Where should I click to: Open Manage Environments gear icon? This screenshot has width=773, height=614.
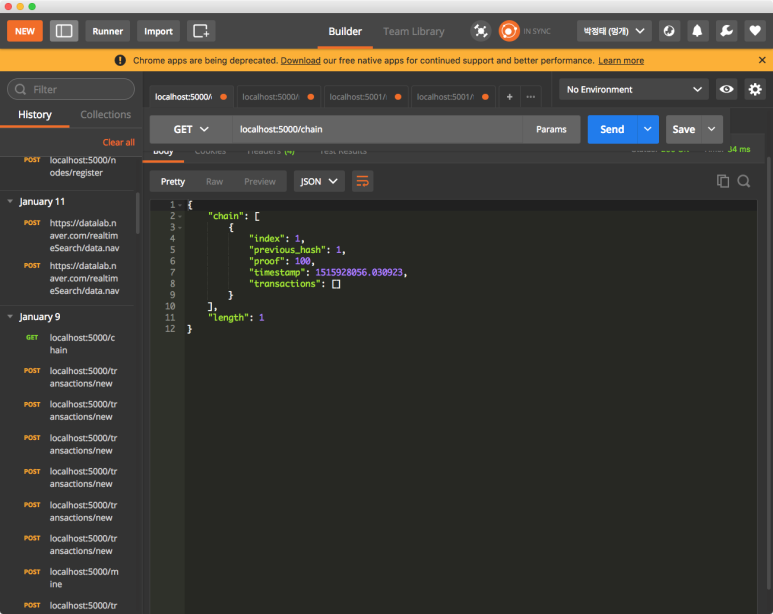coord(755,89)
